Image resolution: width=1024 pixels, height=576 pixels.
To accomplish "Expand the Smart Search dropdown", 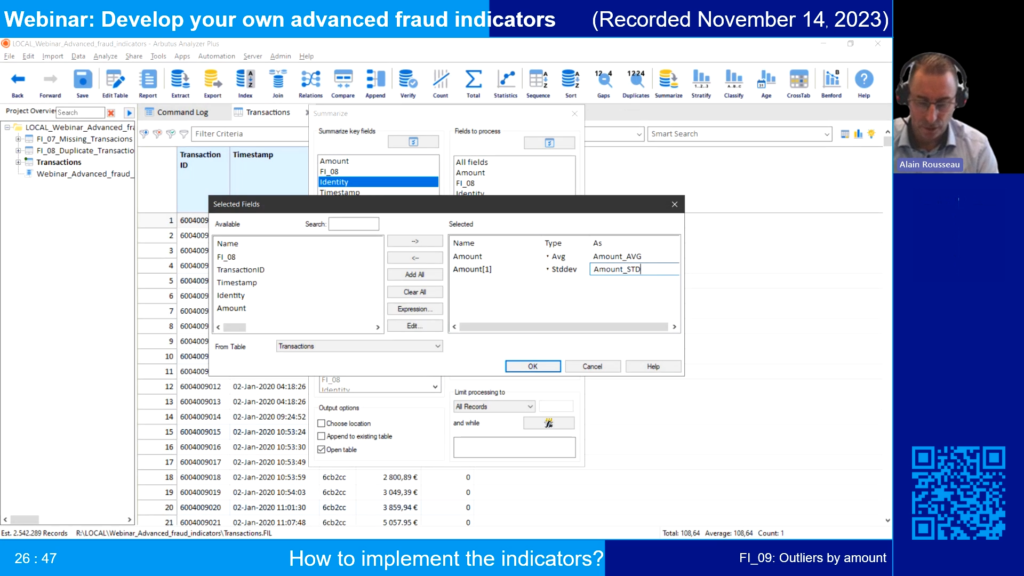I will [x=826, y=134].
